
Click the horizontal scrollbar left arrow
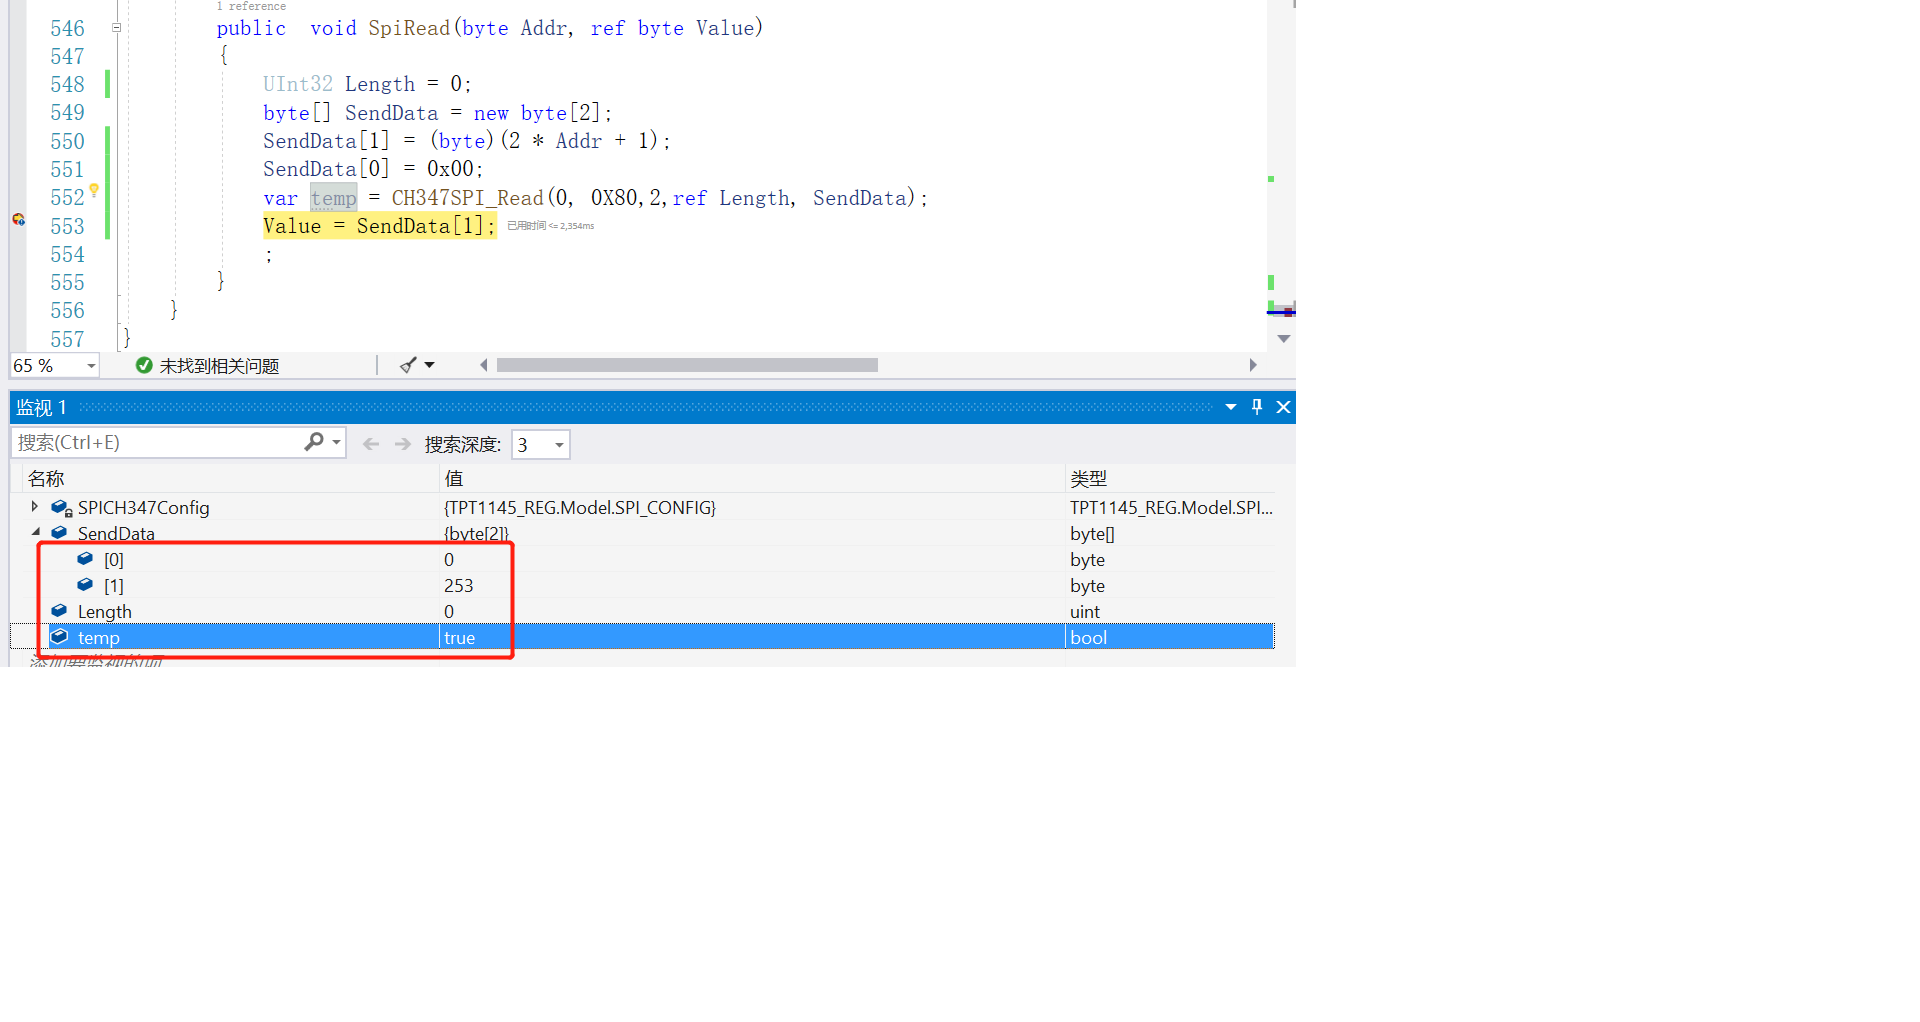coord(484,365)
